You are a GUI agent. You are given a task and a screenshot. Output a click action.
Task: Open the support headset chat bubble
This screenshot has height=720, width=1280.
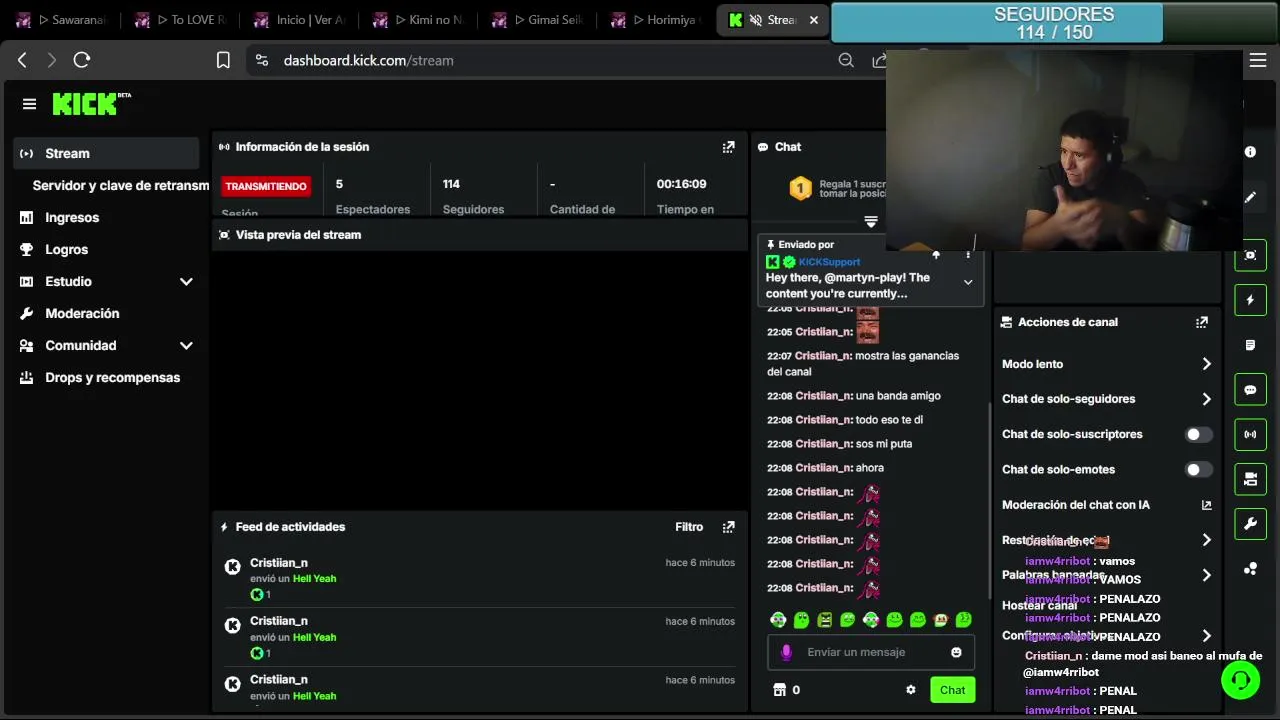tap(1240, 680)
